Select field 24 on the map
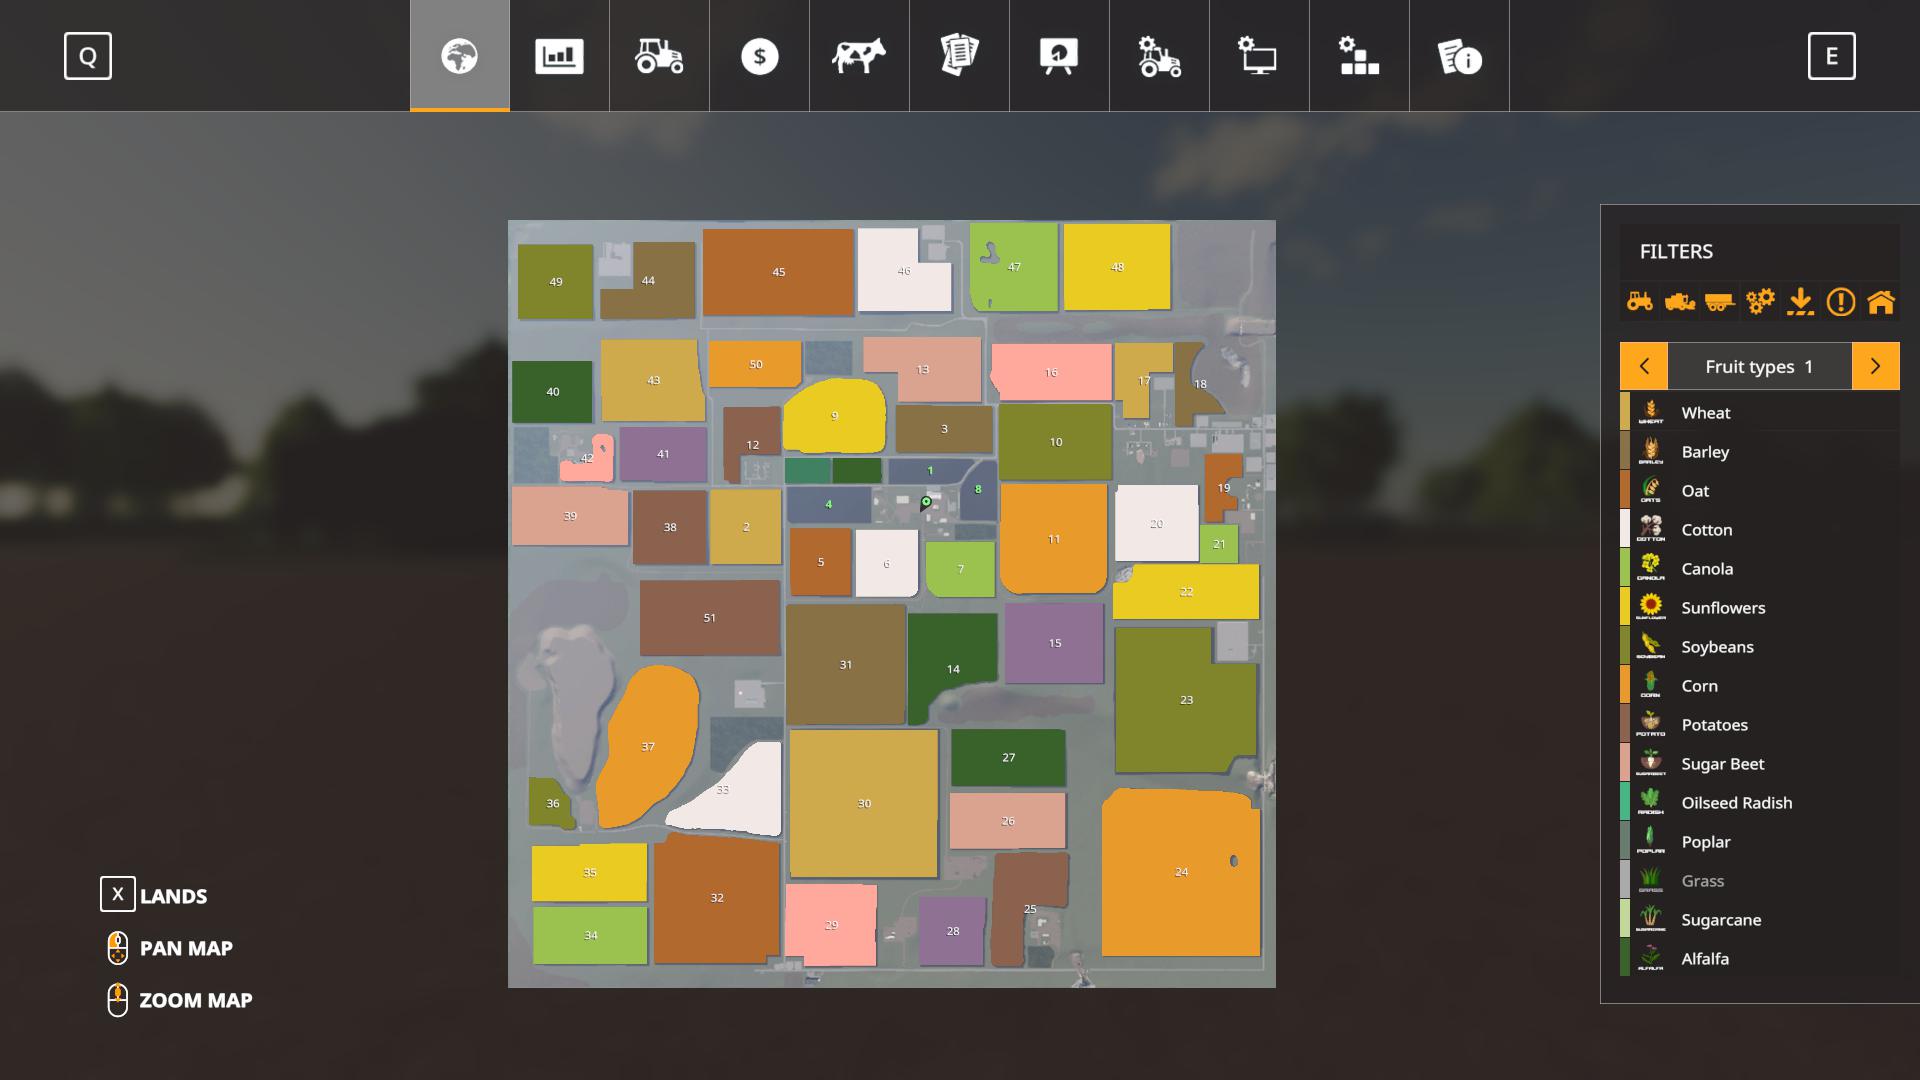Image resolution: width=1920 pixels, height=1080 pixels. pyautogui.click(x=1181, y=872)
